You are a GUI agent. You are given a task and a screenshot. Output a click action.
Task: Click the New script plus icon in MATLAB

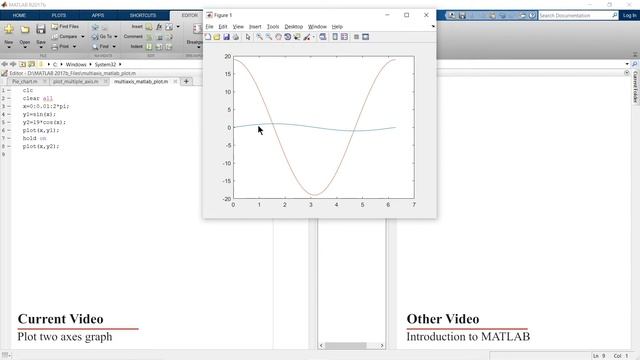(9, 29)
